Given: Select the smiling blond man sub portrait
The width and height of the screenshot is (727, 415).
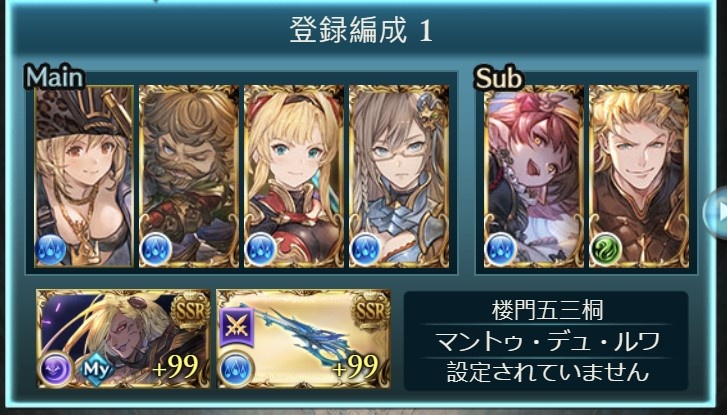Looking at the screenshot, I should [x=638, y=176].
